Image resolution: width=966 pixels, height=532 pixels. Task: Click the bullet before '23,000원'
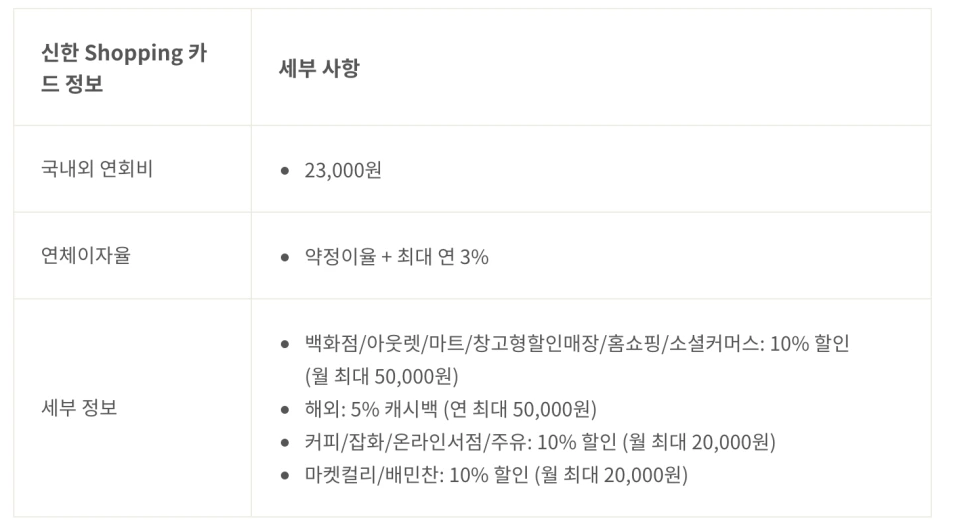point(285,171)
